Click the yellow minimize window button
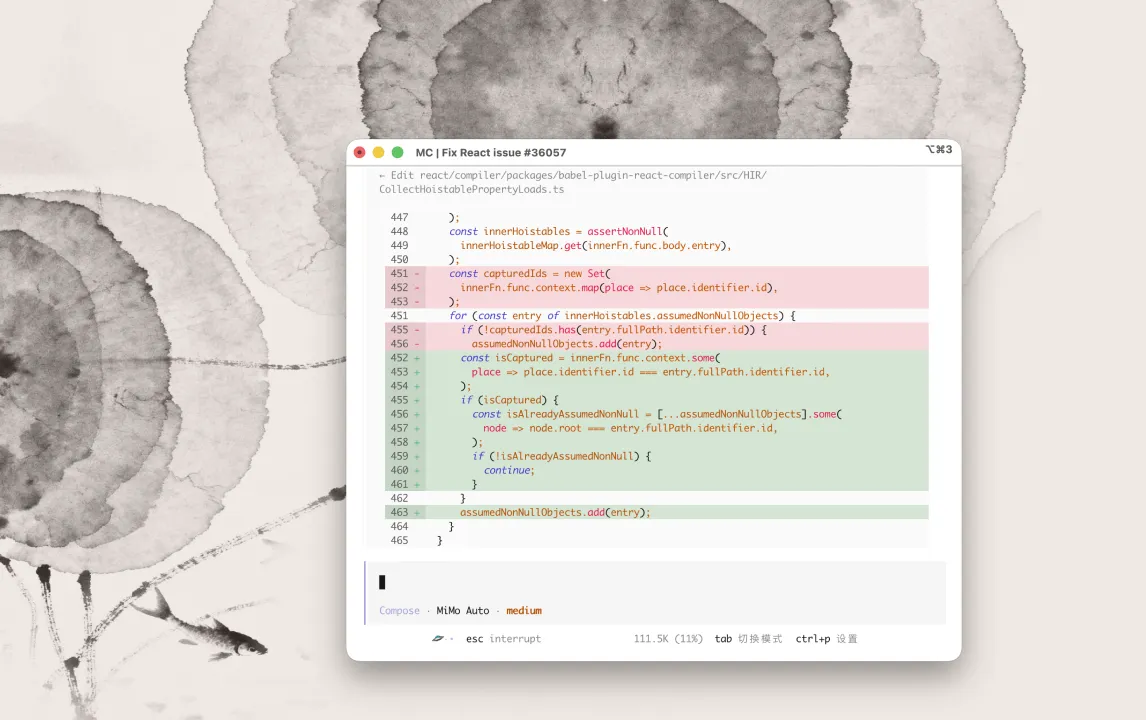This screenshot has height=720, width=1146. click(x=378, y=152)
